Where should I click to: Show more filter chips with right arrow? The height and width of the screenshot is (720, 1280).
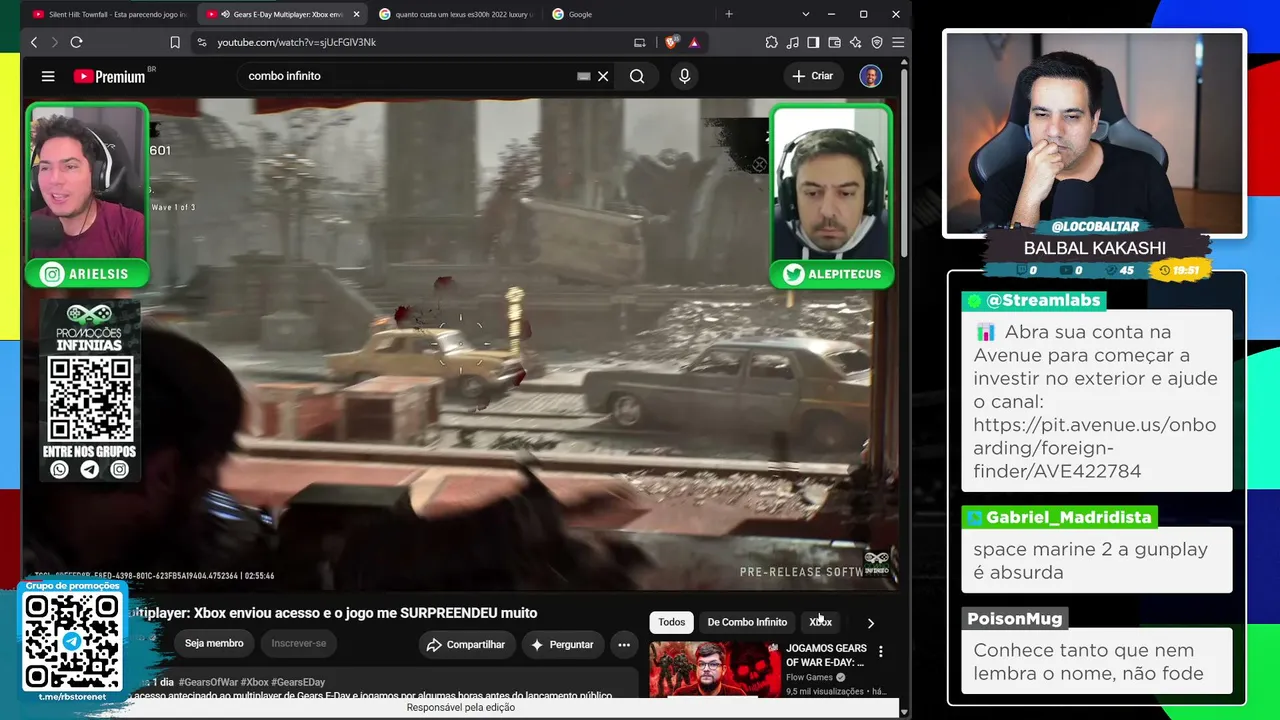tap(871, 622)
